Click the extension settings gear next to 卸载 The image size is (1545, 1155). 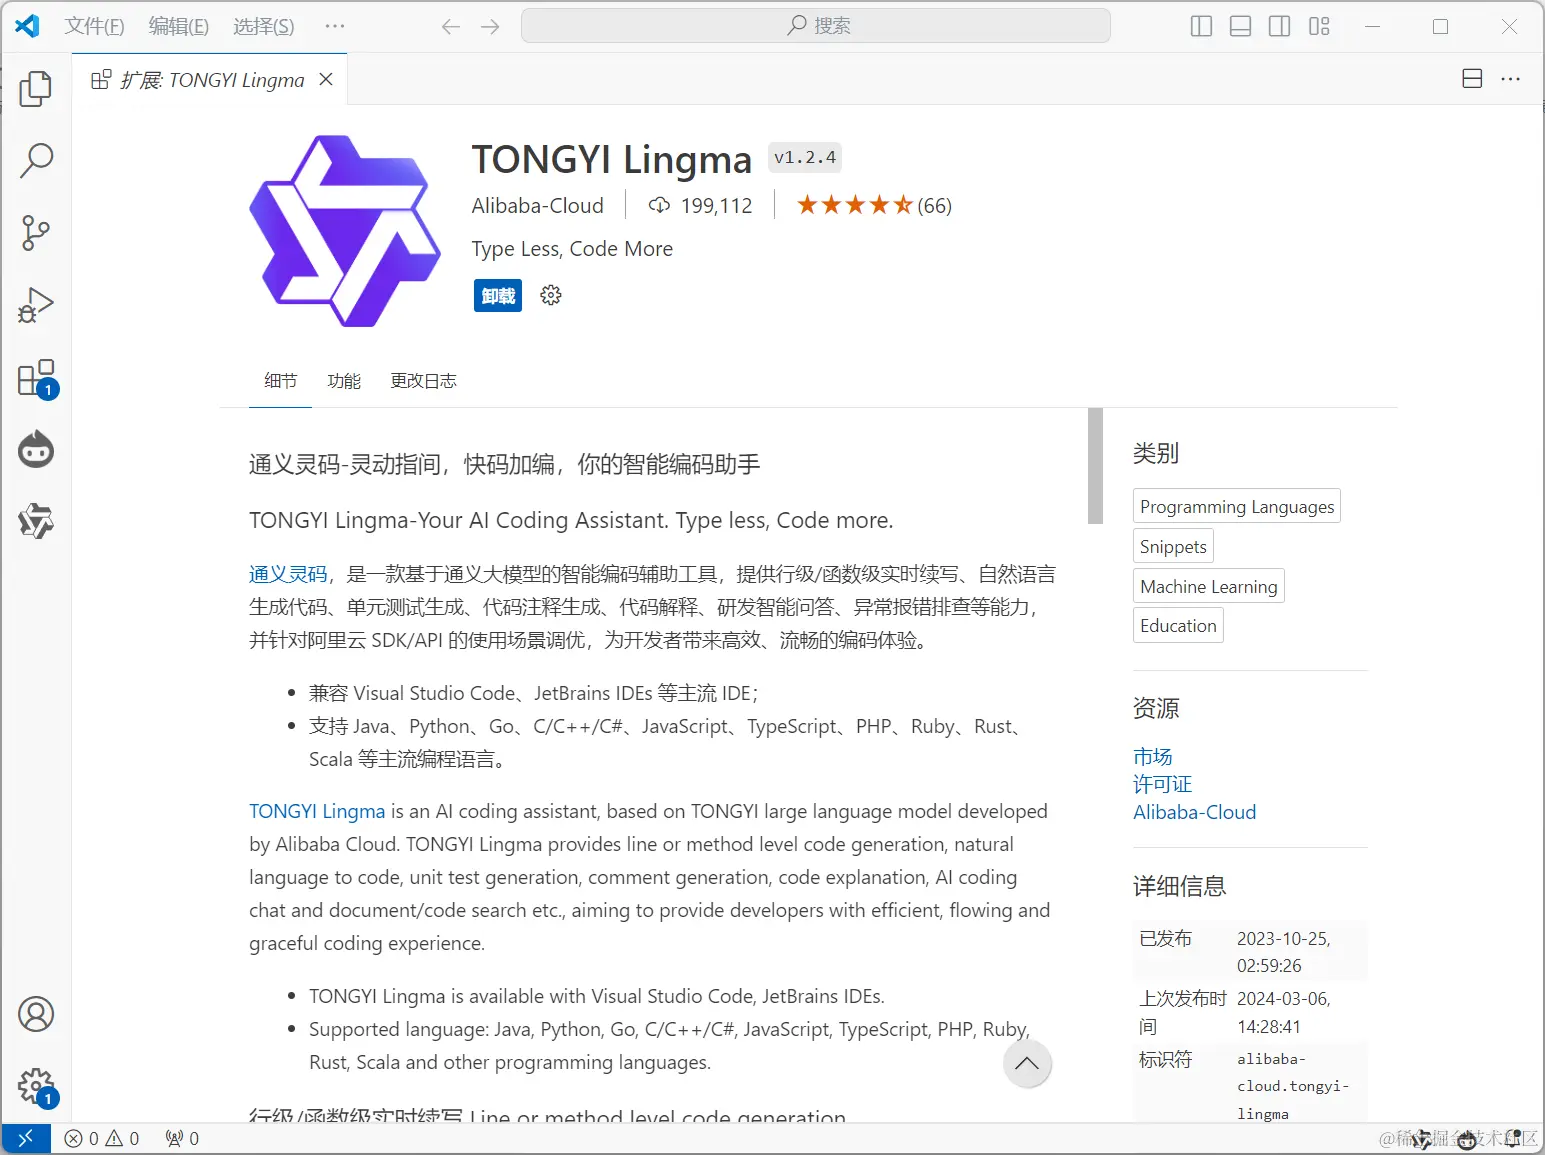[x=551, y=295]
